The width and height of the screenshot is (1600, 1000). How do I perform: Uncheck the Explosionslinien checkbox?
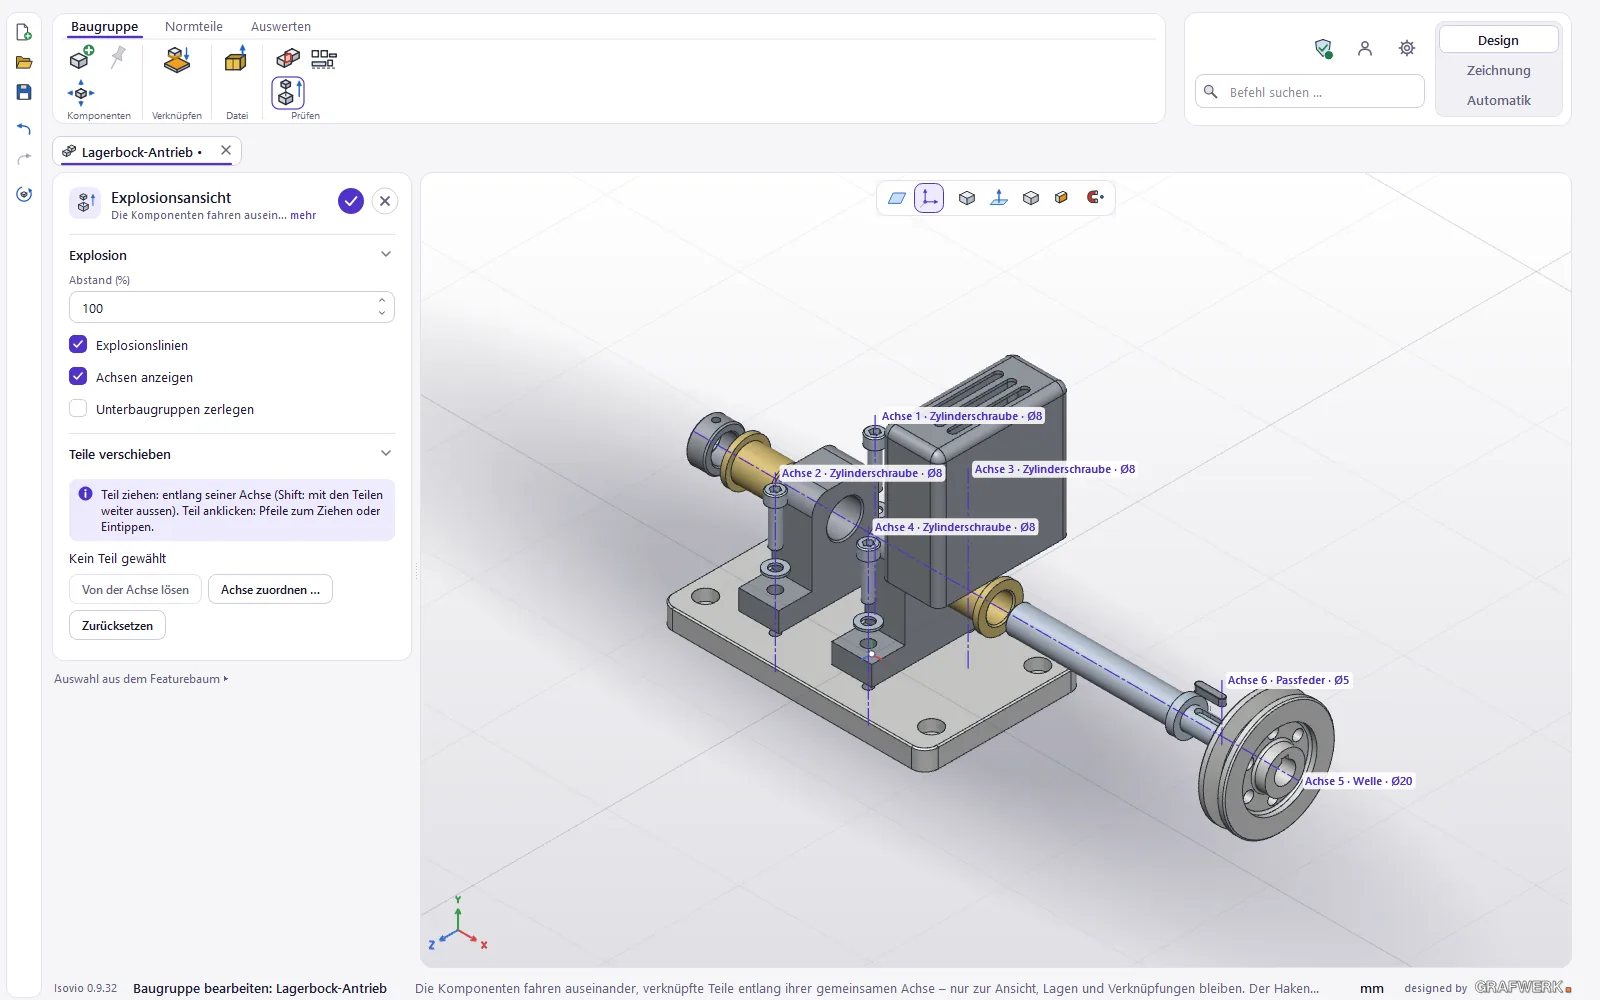[78, 344]
